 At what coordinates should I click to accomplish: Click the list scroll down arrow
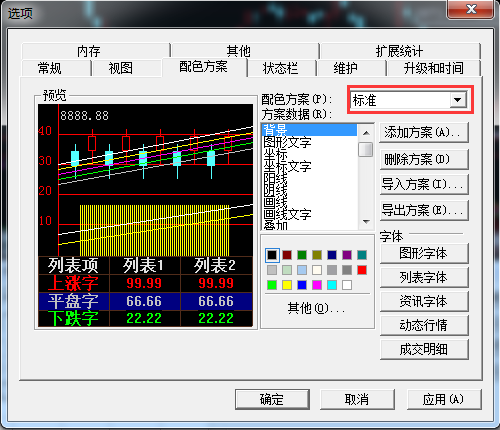tap(366, 221)
